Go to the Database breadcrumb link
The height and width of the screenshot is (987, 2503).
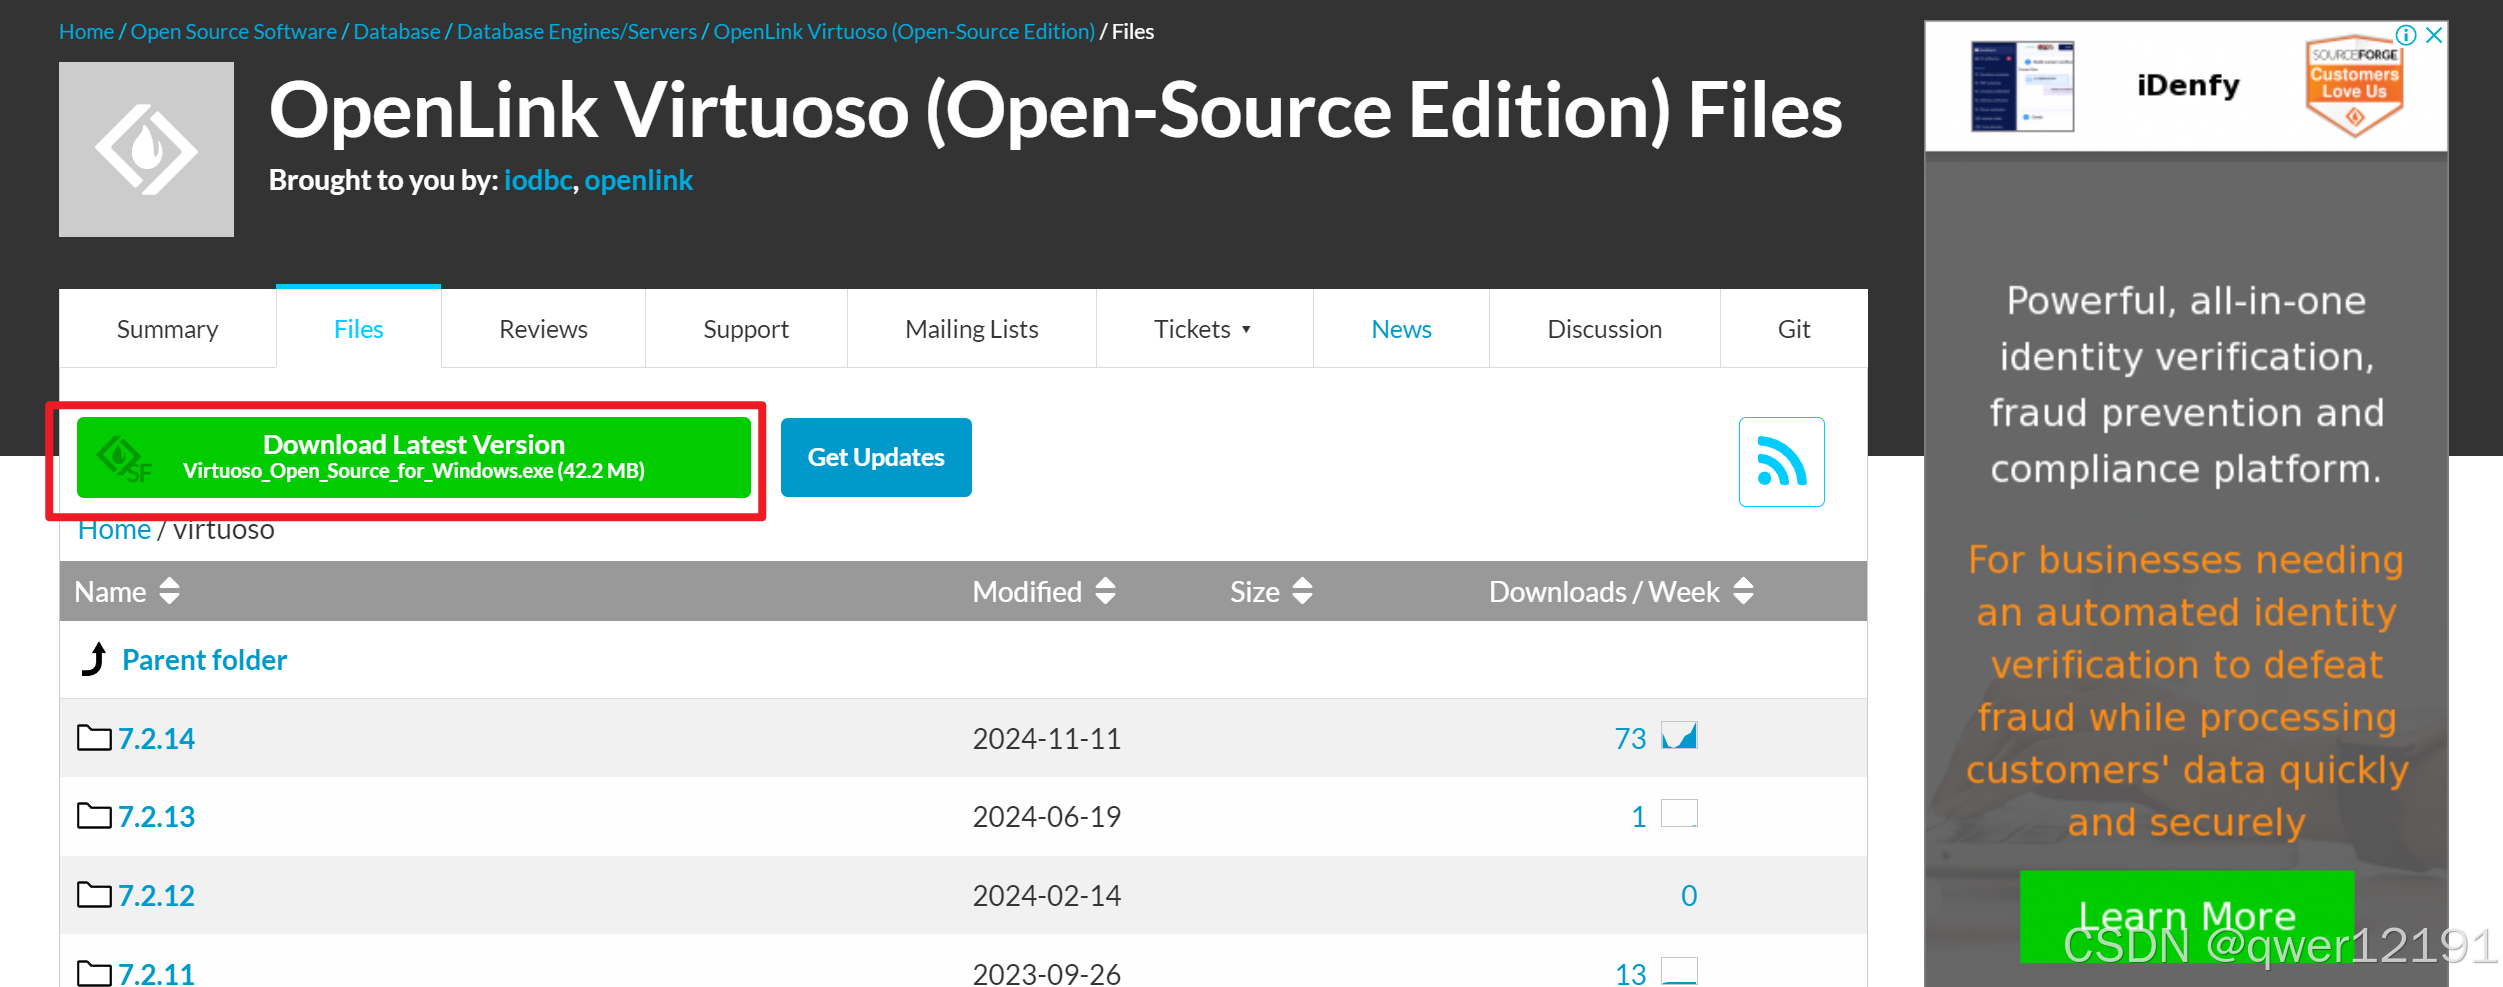(397, 32)
